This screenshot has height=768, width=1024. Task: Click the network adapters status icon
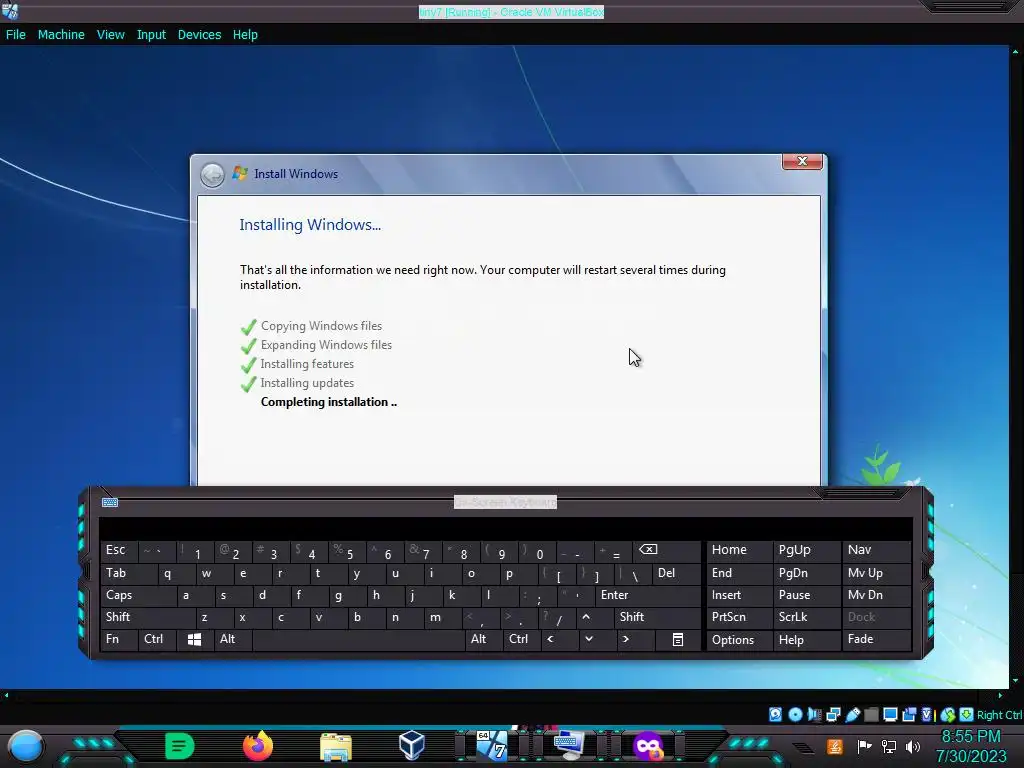click(833, 714)
